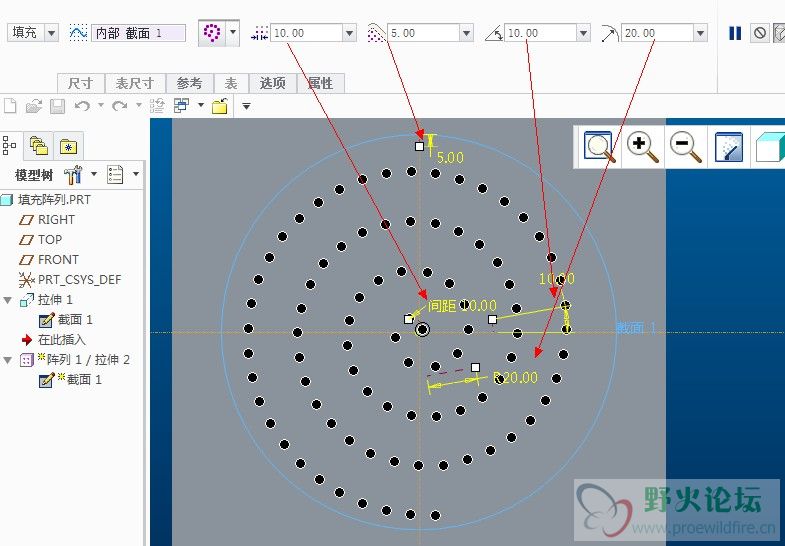Open the circular pattern shape button
The width and height of the screenshot is (785, 546).
coord(212,33)
